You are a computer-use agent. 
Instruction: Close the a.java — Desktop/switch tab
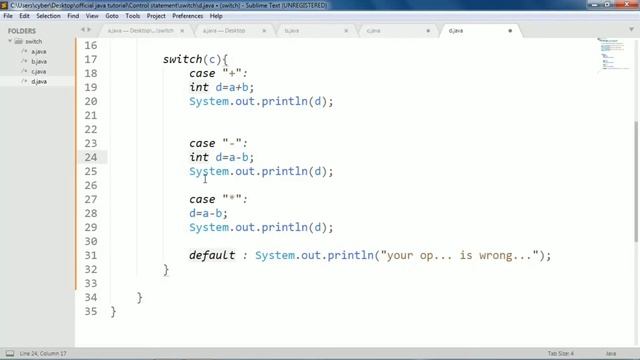[182, 31]
